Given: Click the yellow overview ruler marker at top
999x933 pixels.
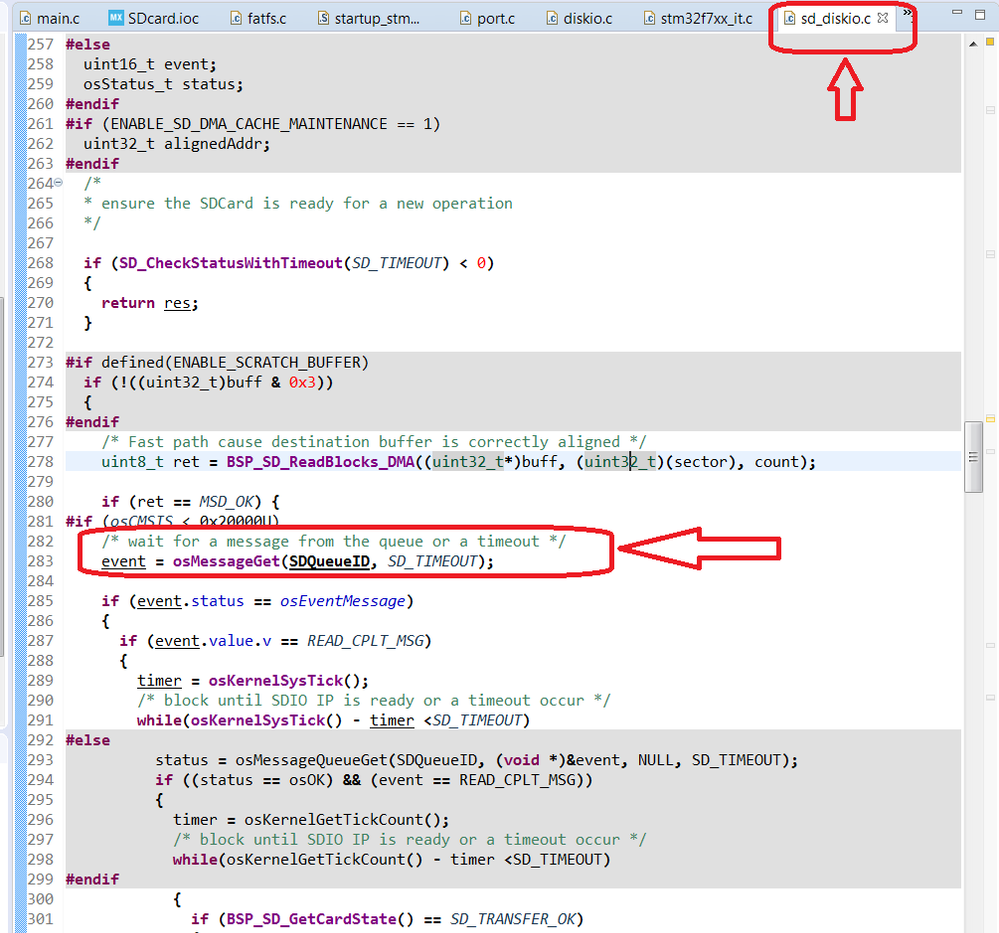Looking at the screenshot, I should pyautogui.click(x=990, y=41).
